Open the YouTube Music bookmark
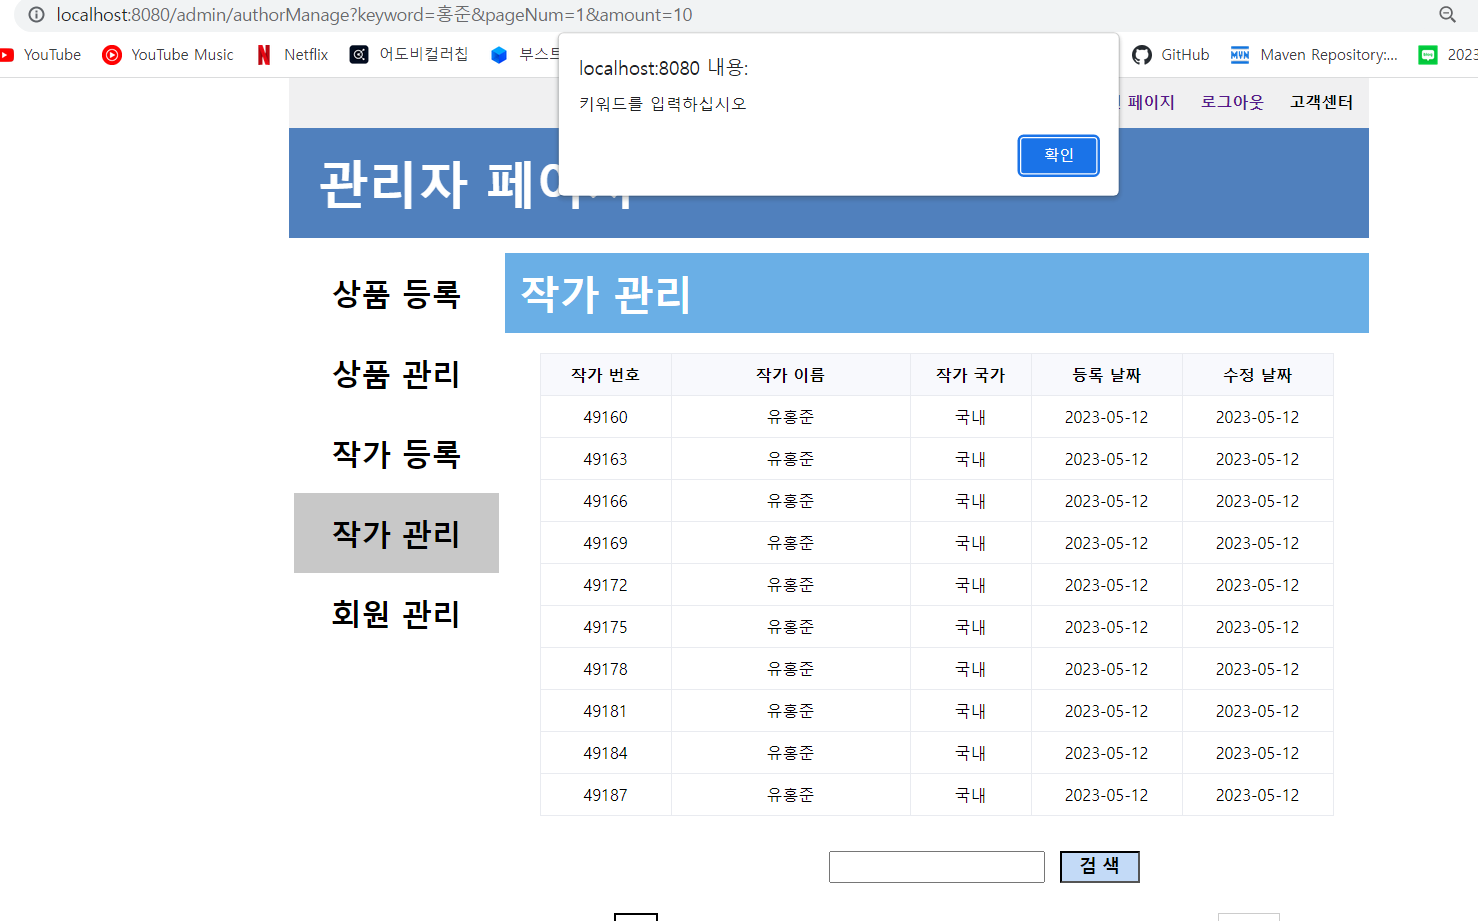Image resolution: width=1478 pixels, height=921 pixels. tap(168, 55)
